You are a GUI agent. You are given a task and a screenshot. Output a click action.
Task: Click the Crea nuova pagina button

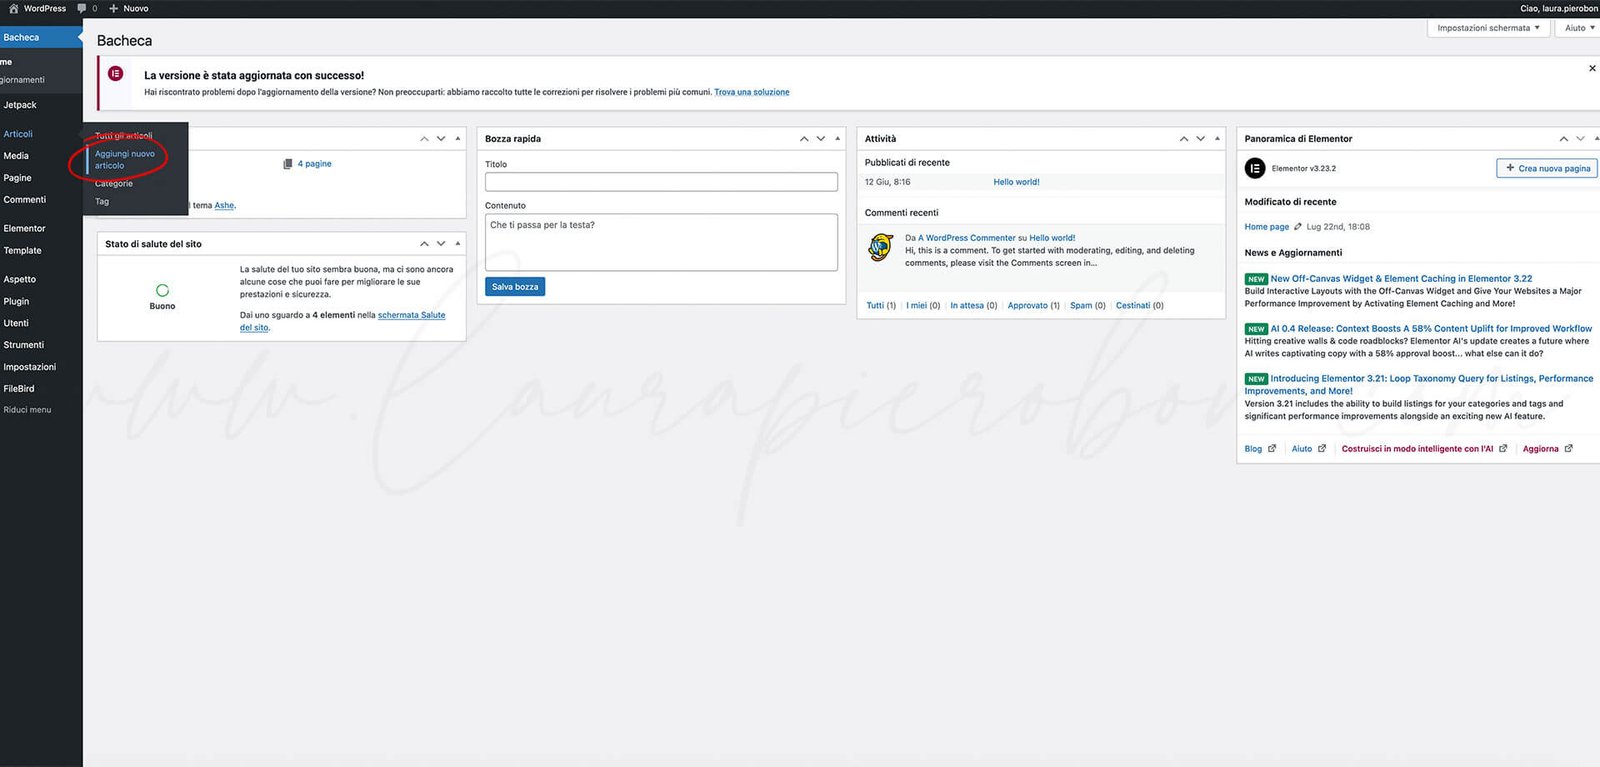(1547, 168)
